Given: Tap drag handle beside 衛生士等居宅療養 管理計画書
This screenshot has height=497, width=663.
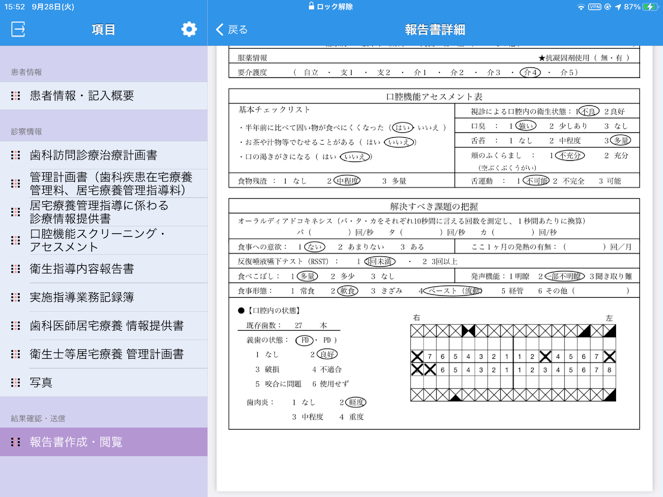Looking at the screenshot, I should 16,354.
